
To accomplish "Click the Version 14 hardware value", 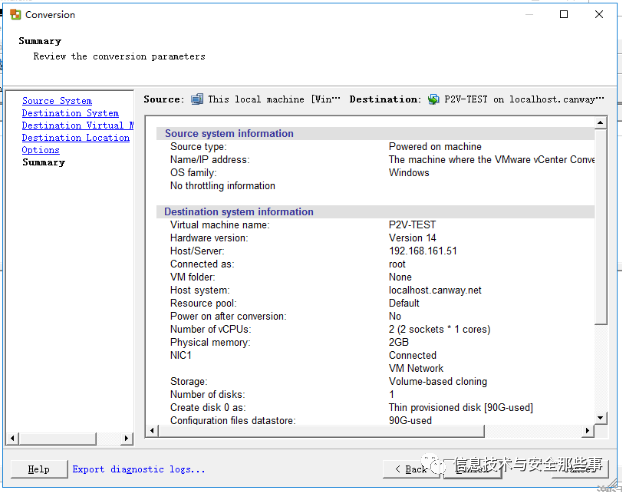I will (x=413, y=238).
